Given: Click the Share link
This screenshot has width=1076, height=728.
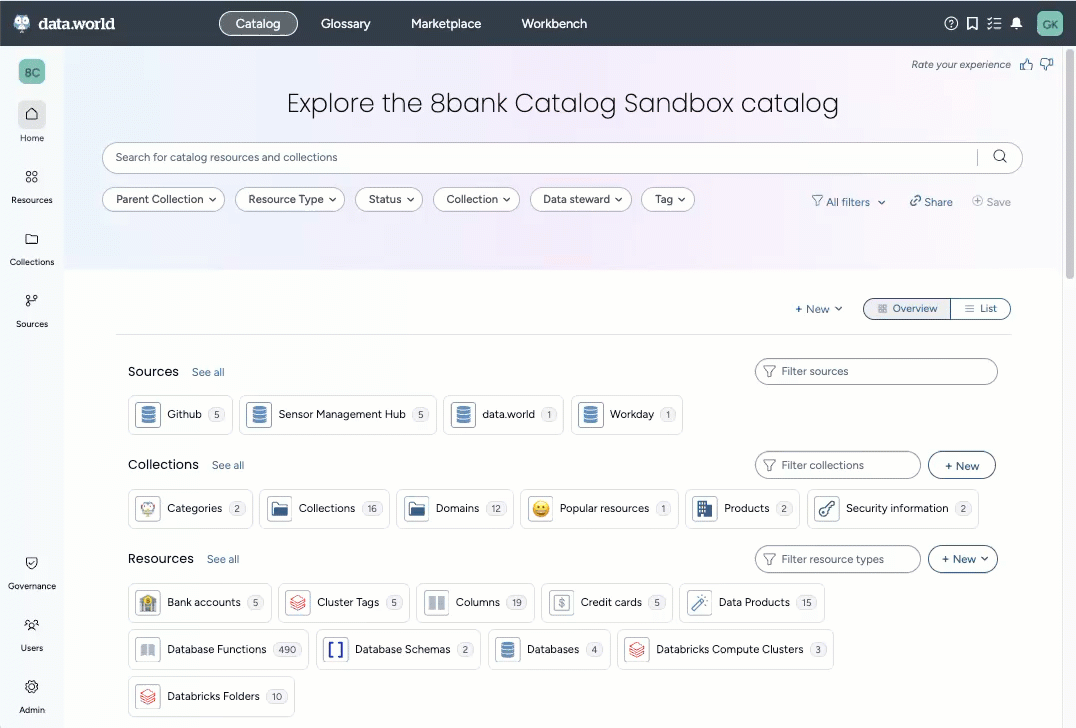Looking at the screenshot, I should pos(931,202).
